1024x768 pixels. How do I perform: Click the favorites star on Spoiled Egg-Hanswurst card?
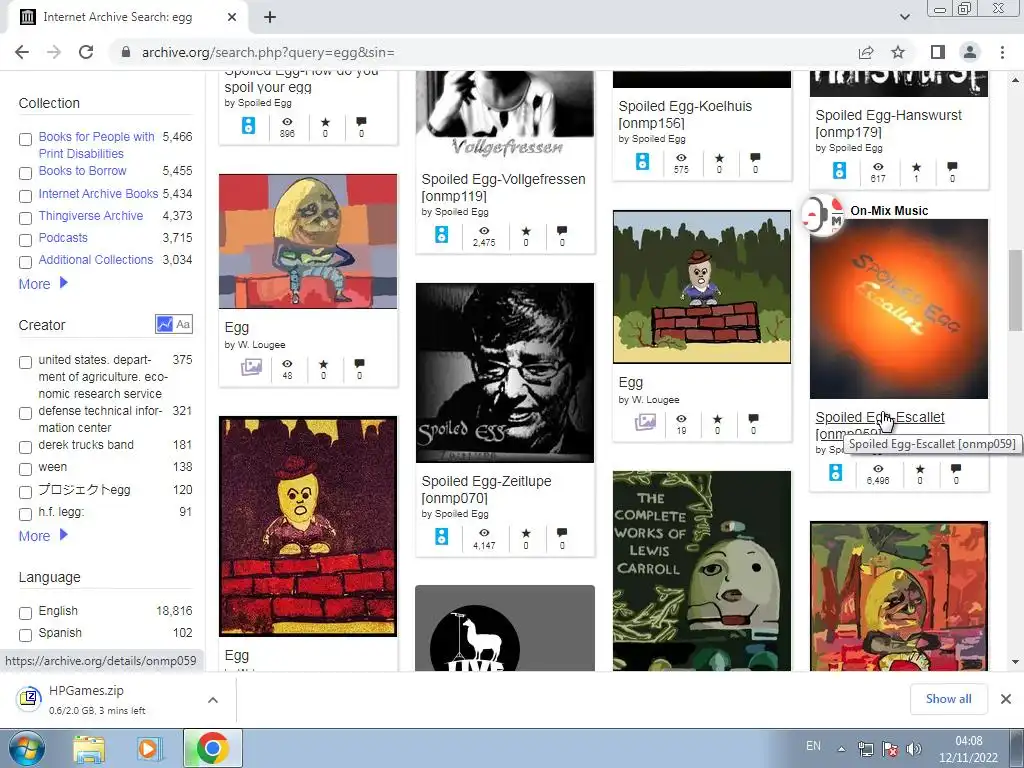click(916, 167)
